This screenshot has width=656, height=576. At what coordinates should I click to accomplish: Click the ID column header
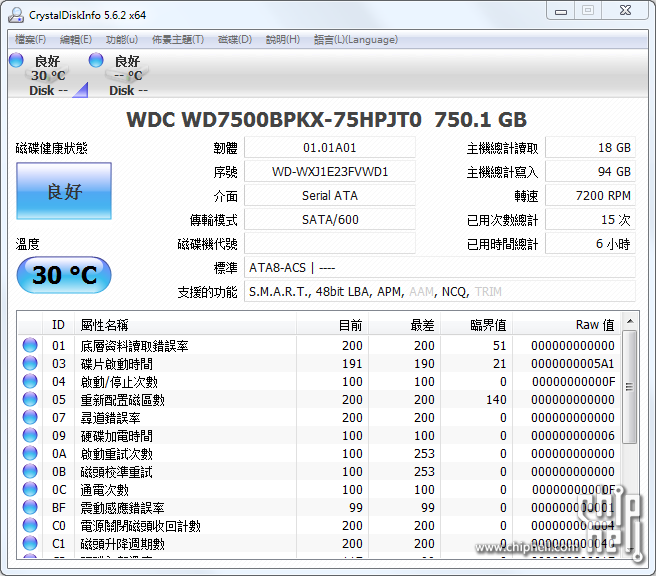point(58,325)
